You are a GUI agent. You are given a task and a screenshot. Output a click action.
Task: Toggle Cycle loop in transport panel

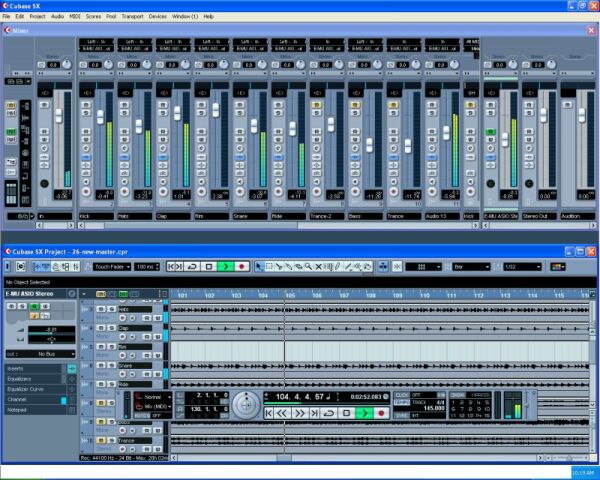coord(329,413)
